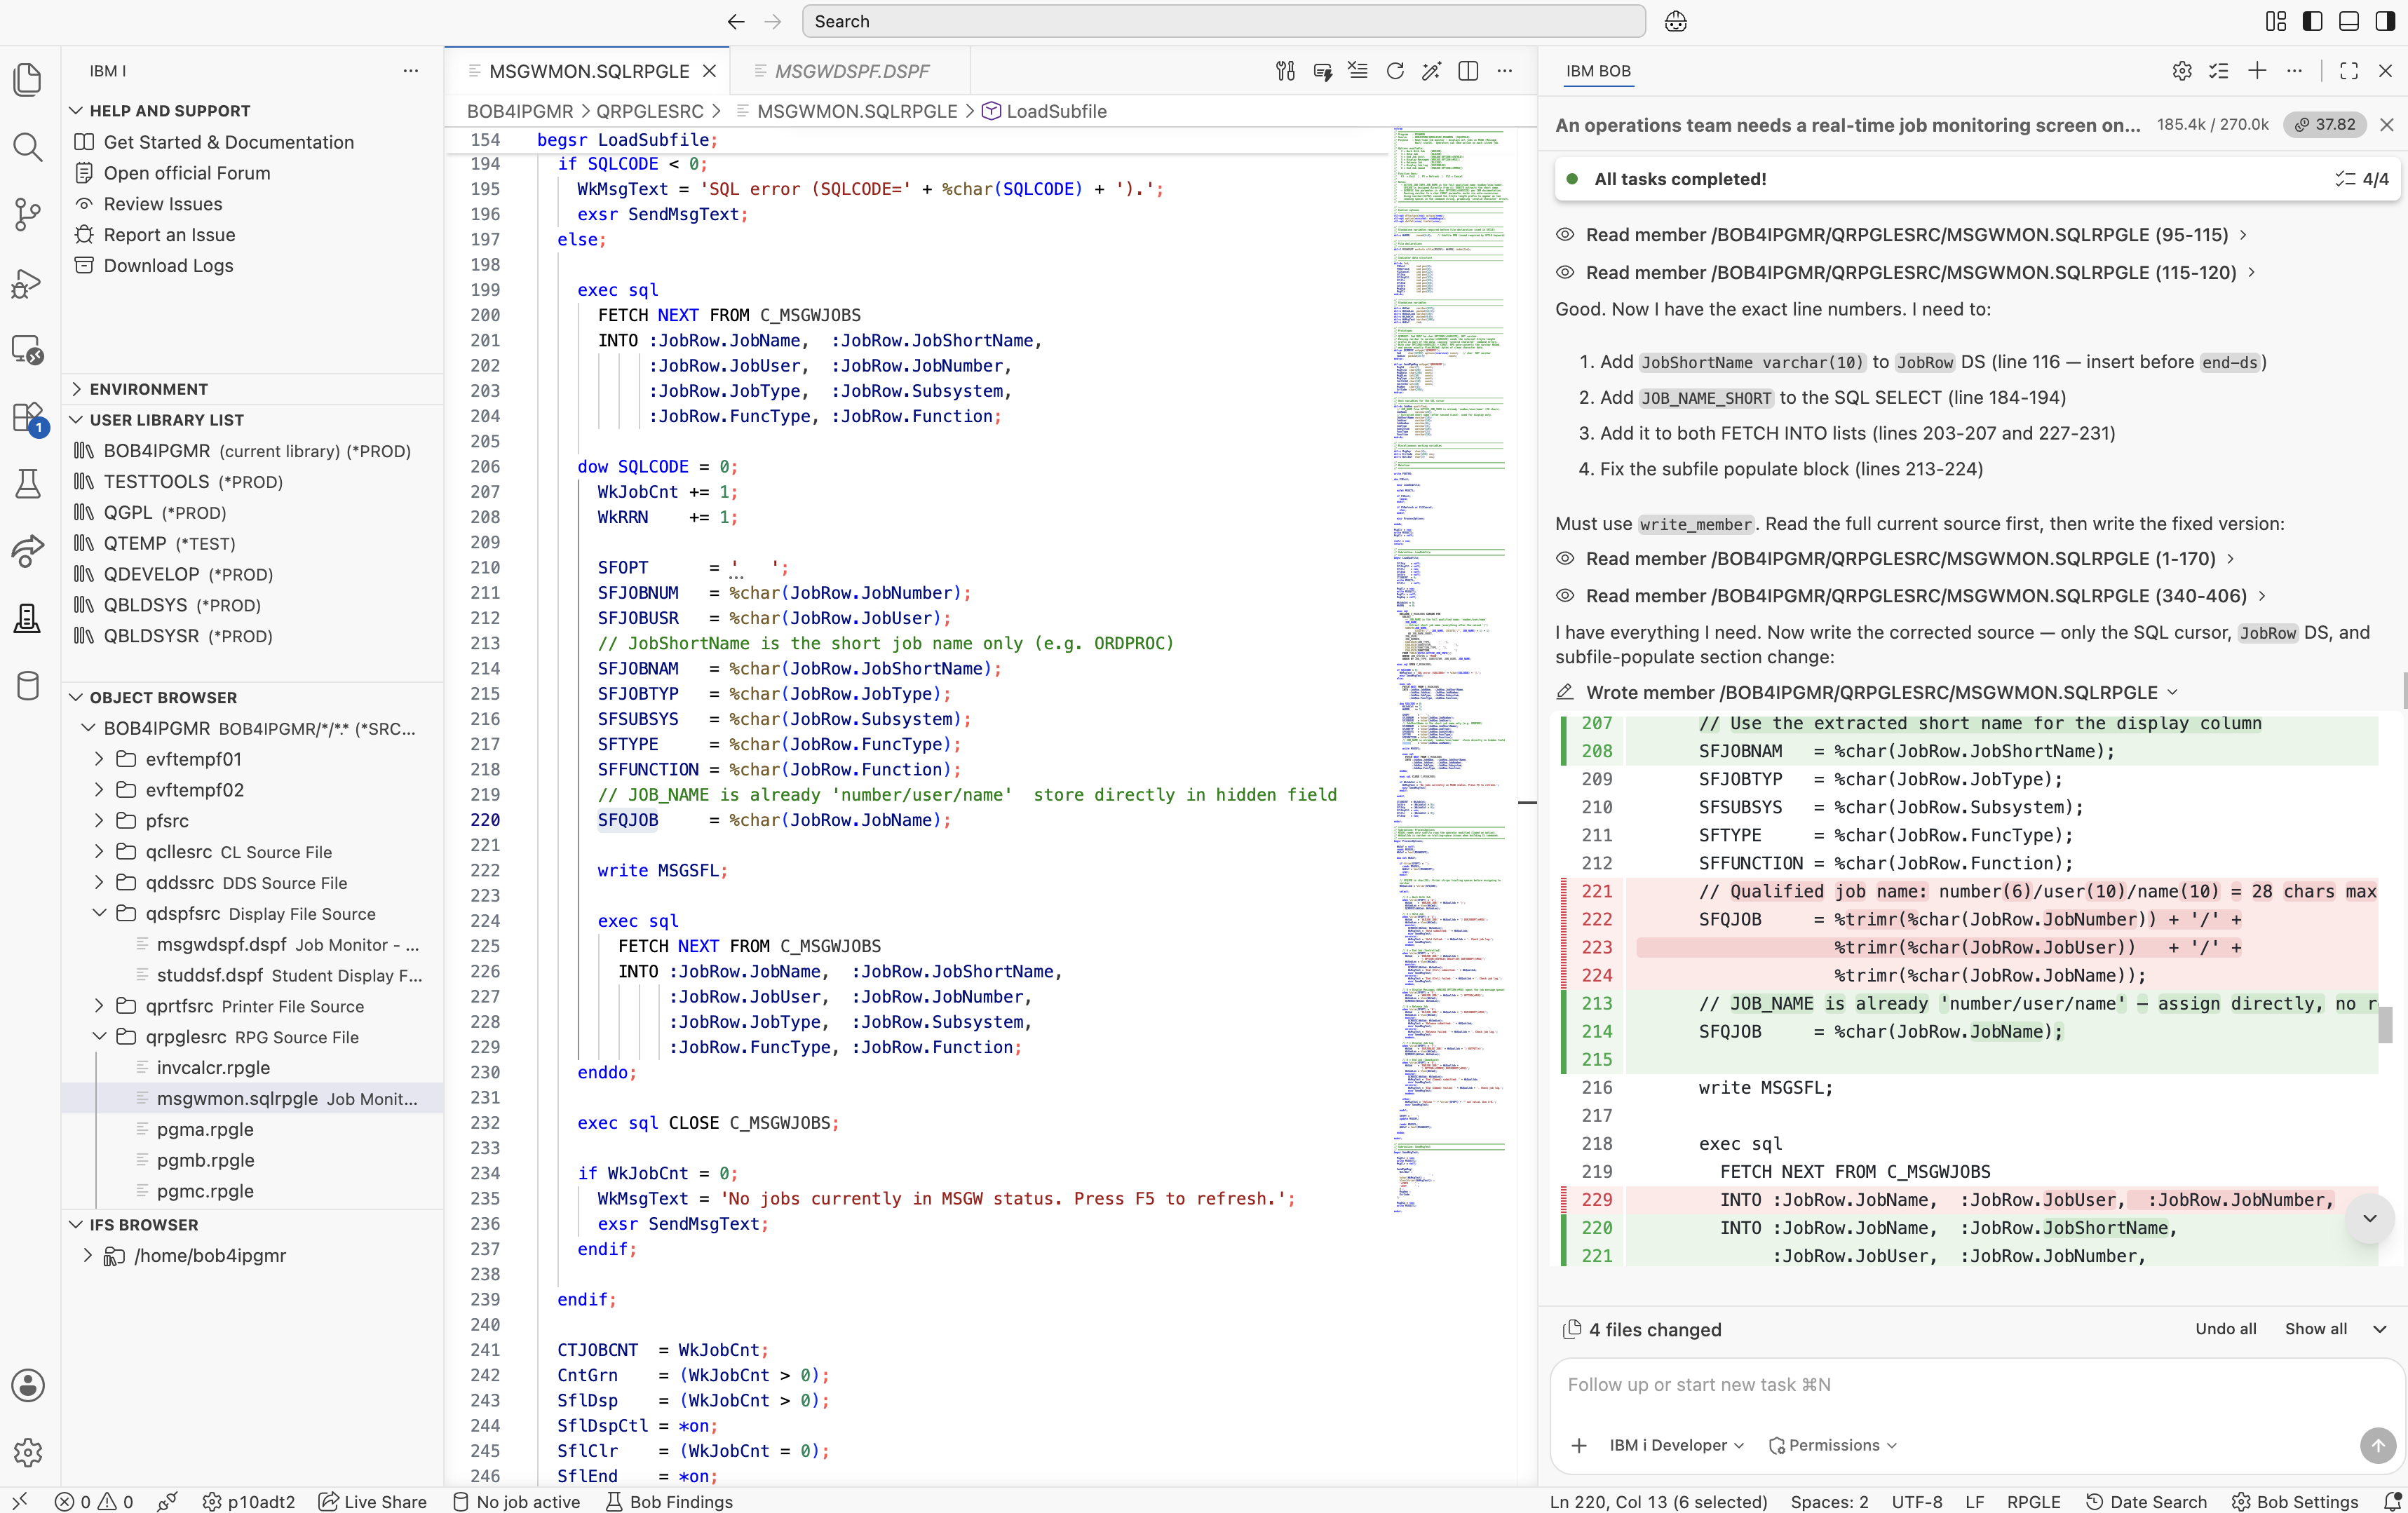Send the follow-up message arrow button
This screenshot has height=1513, width=2408.
point(2378,1445)
